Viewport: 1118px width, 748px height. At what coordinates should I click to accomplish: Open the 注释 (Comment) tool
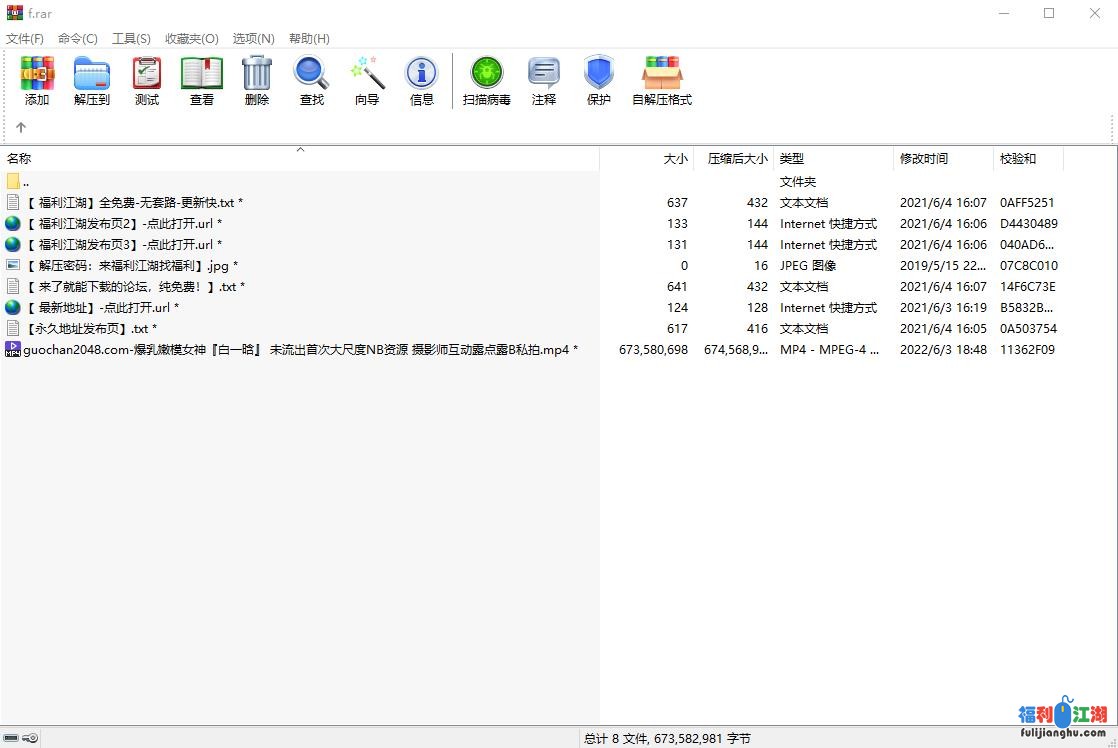[544, 80]
